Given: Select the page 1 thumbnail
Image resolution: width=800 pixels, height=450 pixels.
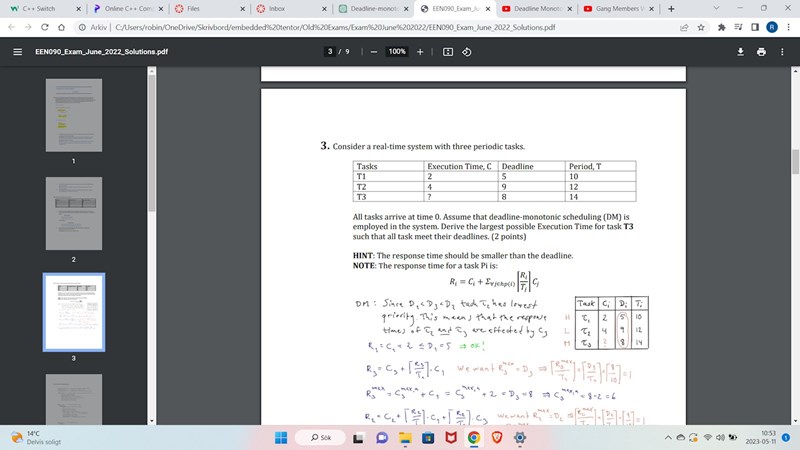Looking at the screenshot, I should pos(74,113).
